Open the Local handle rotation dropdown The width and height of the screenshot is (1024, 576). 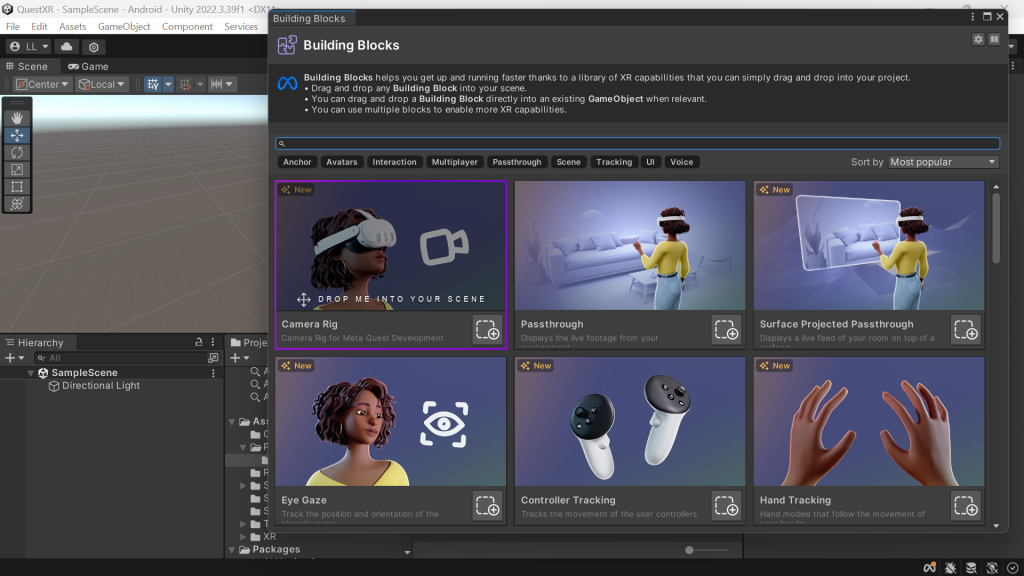point(101,84)
